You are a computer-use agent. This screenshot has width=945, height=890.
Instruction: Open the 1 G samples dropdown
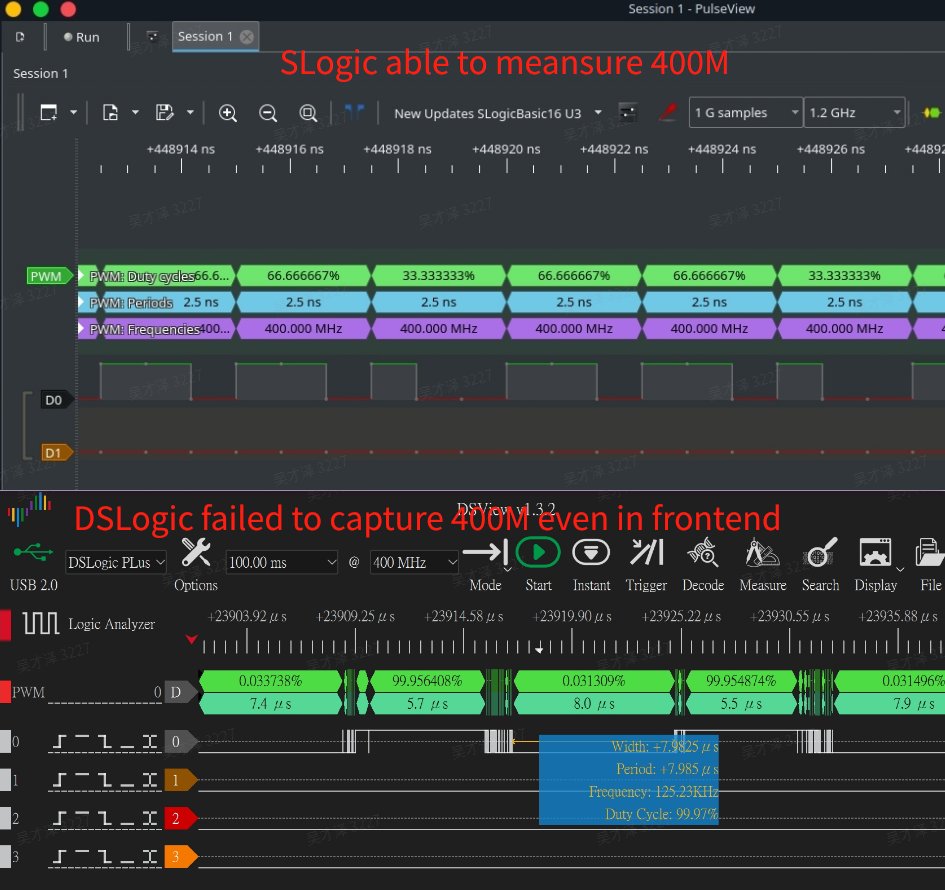pyautogui.click(x=746, y=113)
